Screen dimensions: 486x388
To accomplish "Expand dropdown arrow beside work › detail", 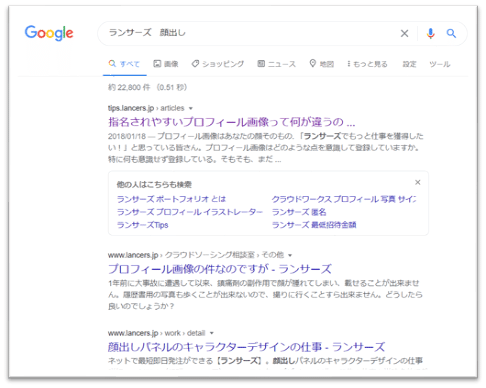I will pos(211,333).
